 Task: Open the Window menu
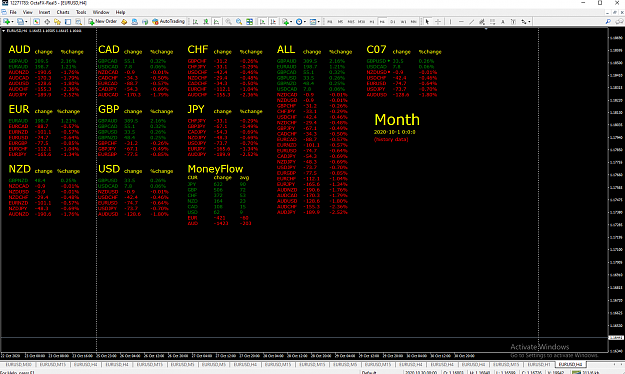[101, 12]
